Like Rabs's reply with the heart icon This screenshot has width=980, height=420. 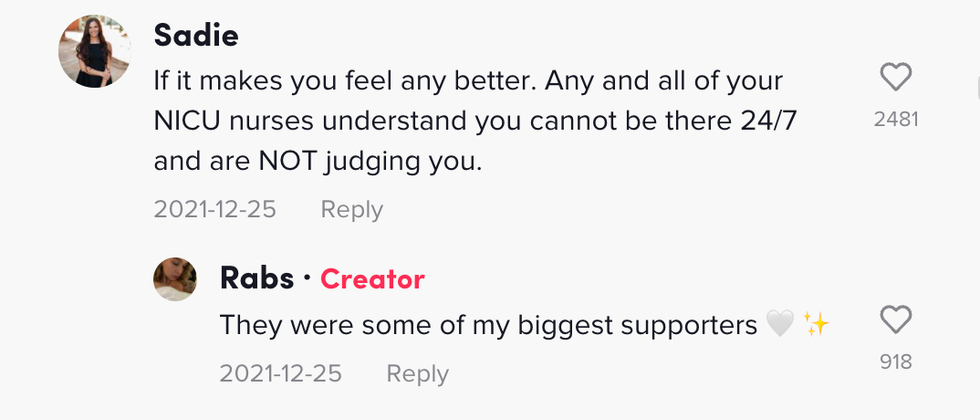click(895, 320)
